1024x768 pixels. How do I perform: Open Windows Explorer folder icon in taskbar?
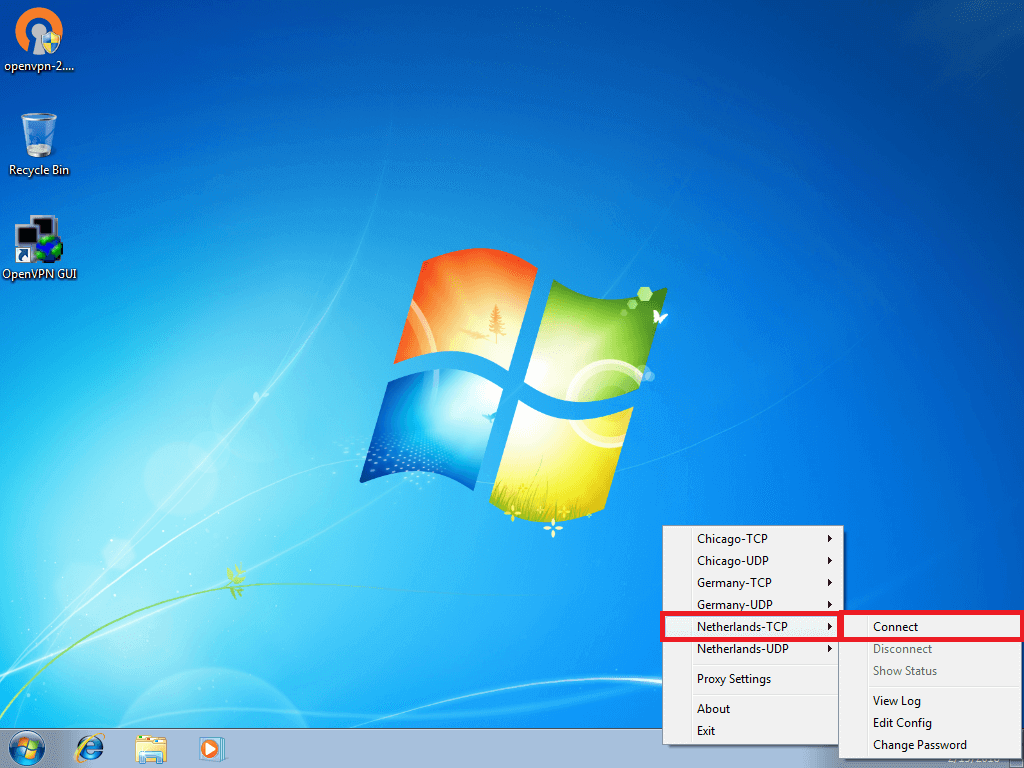(x=151, y=748)
